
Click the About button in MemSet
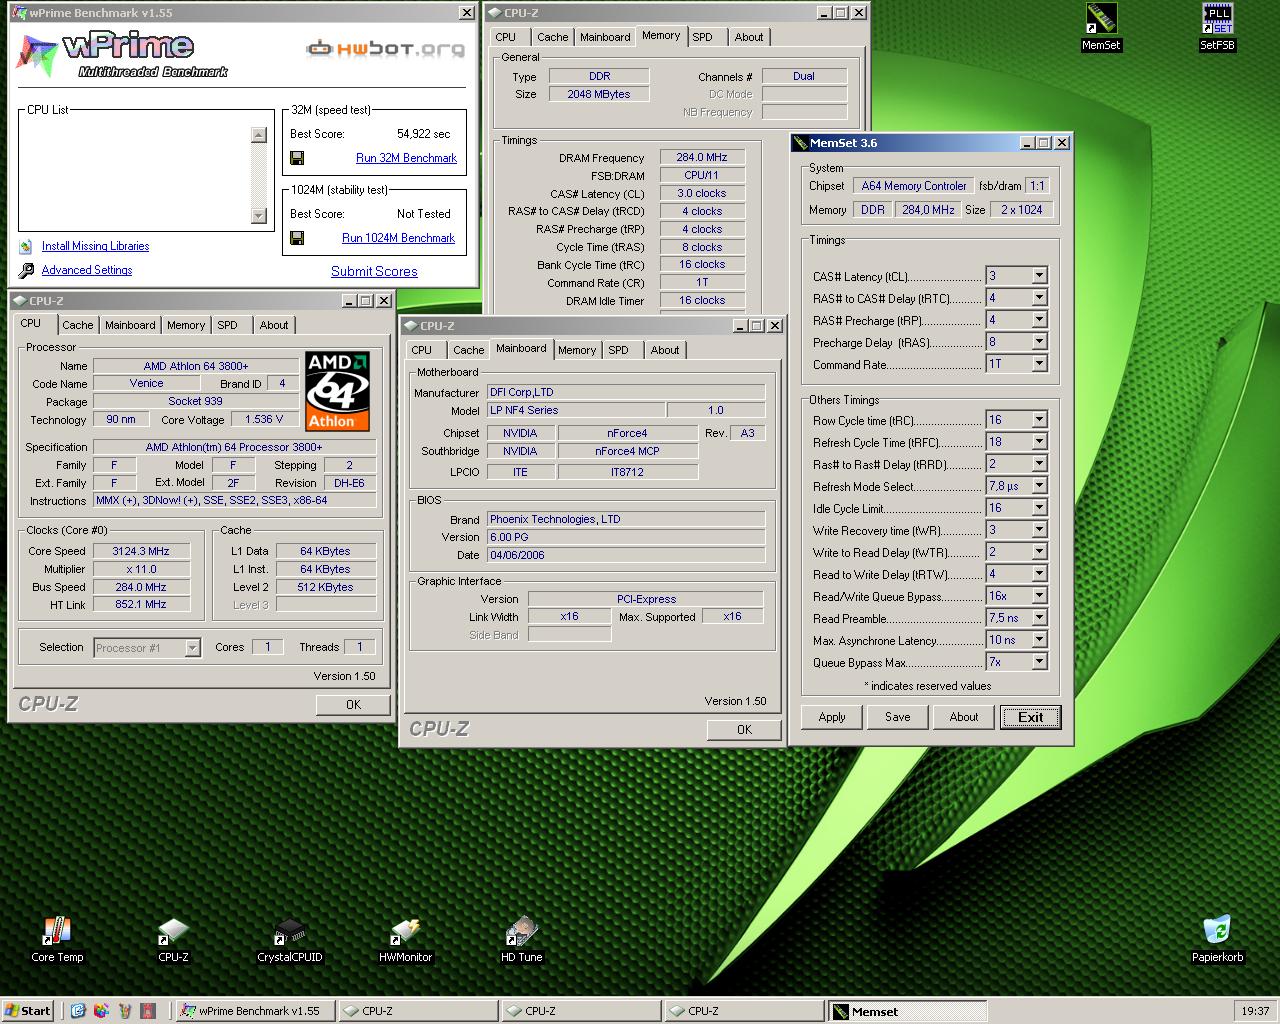pos(964,717)
